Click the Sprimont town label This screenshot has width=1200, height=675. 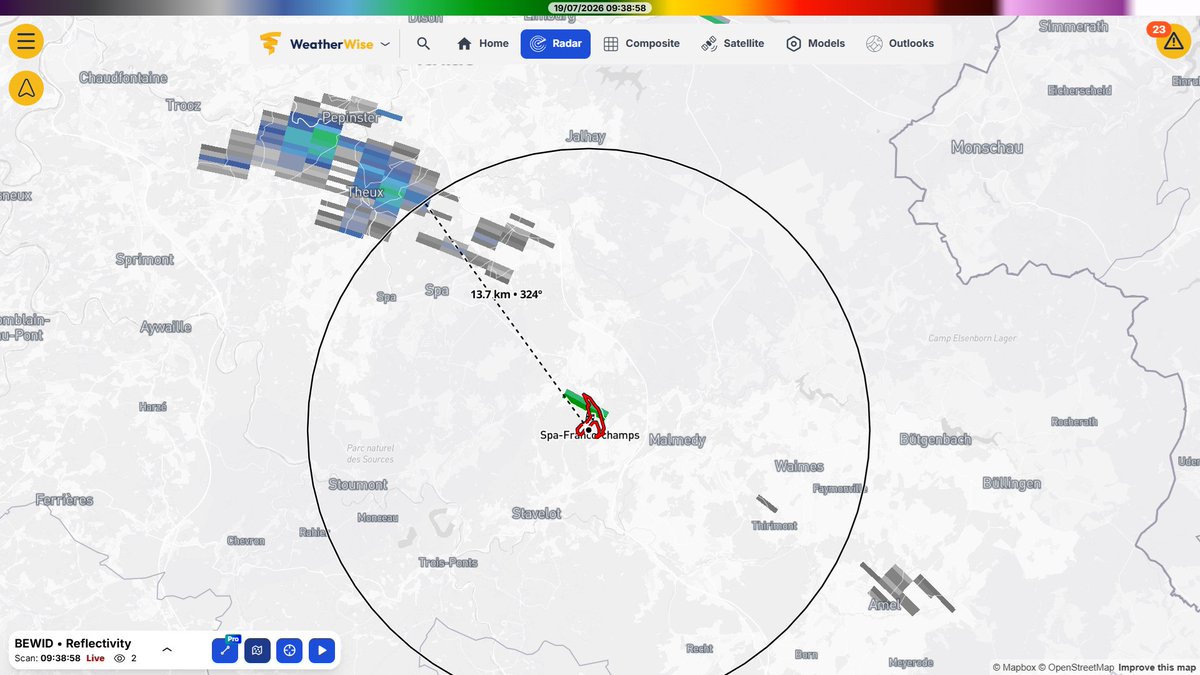click(145, 259)
